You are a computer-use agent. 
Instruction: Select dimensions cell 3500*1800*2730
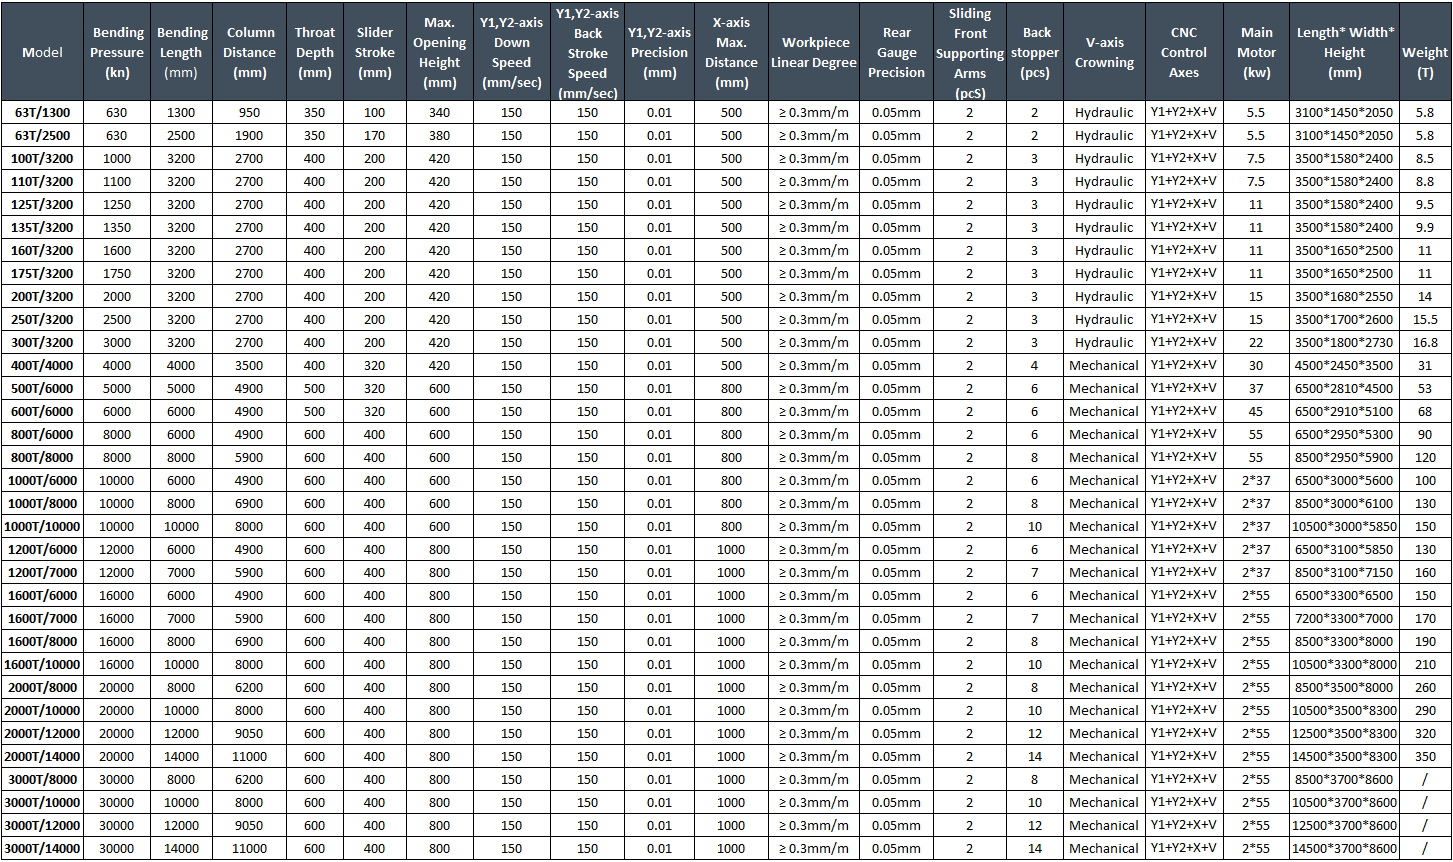point(1344,343)
